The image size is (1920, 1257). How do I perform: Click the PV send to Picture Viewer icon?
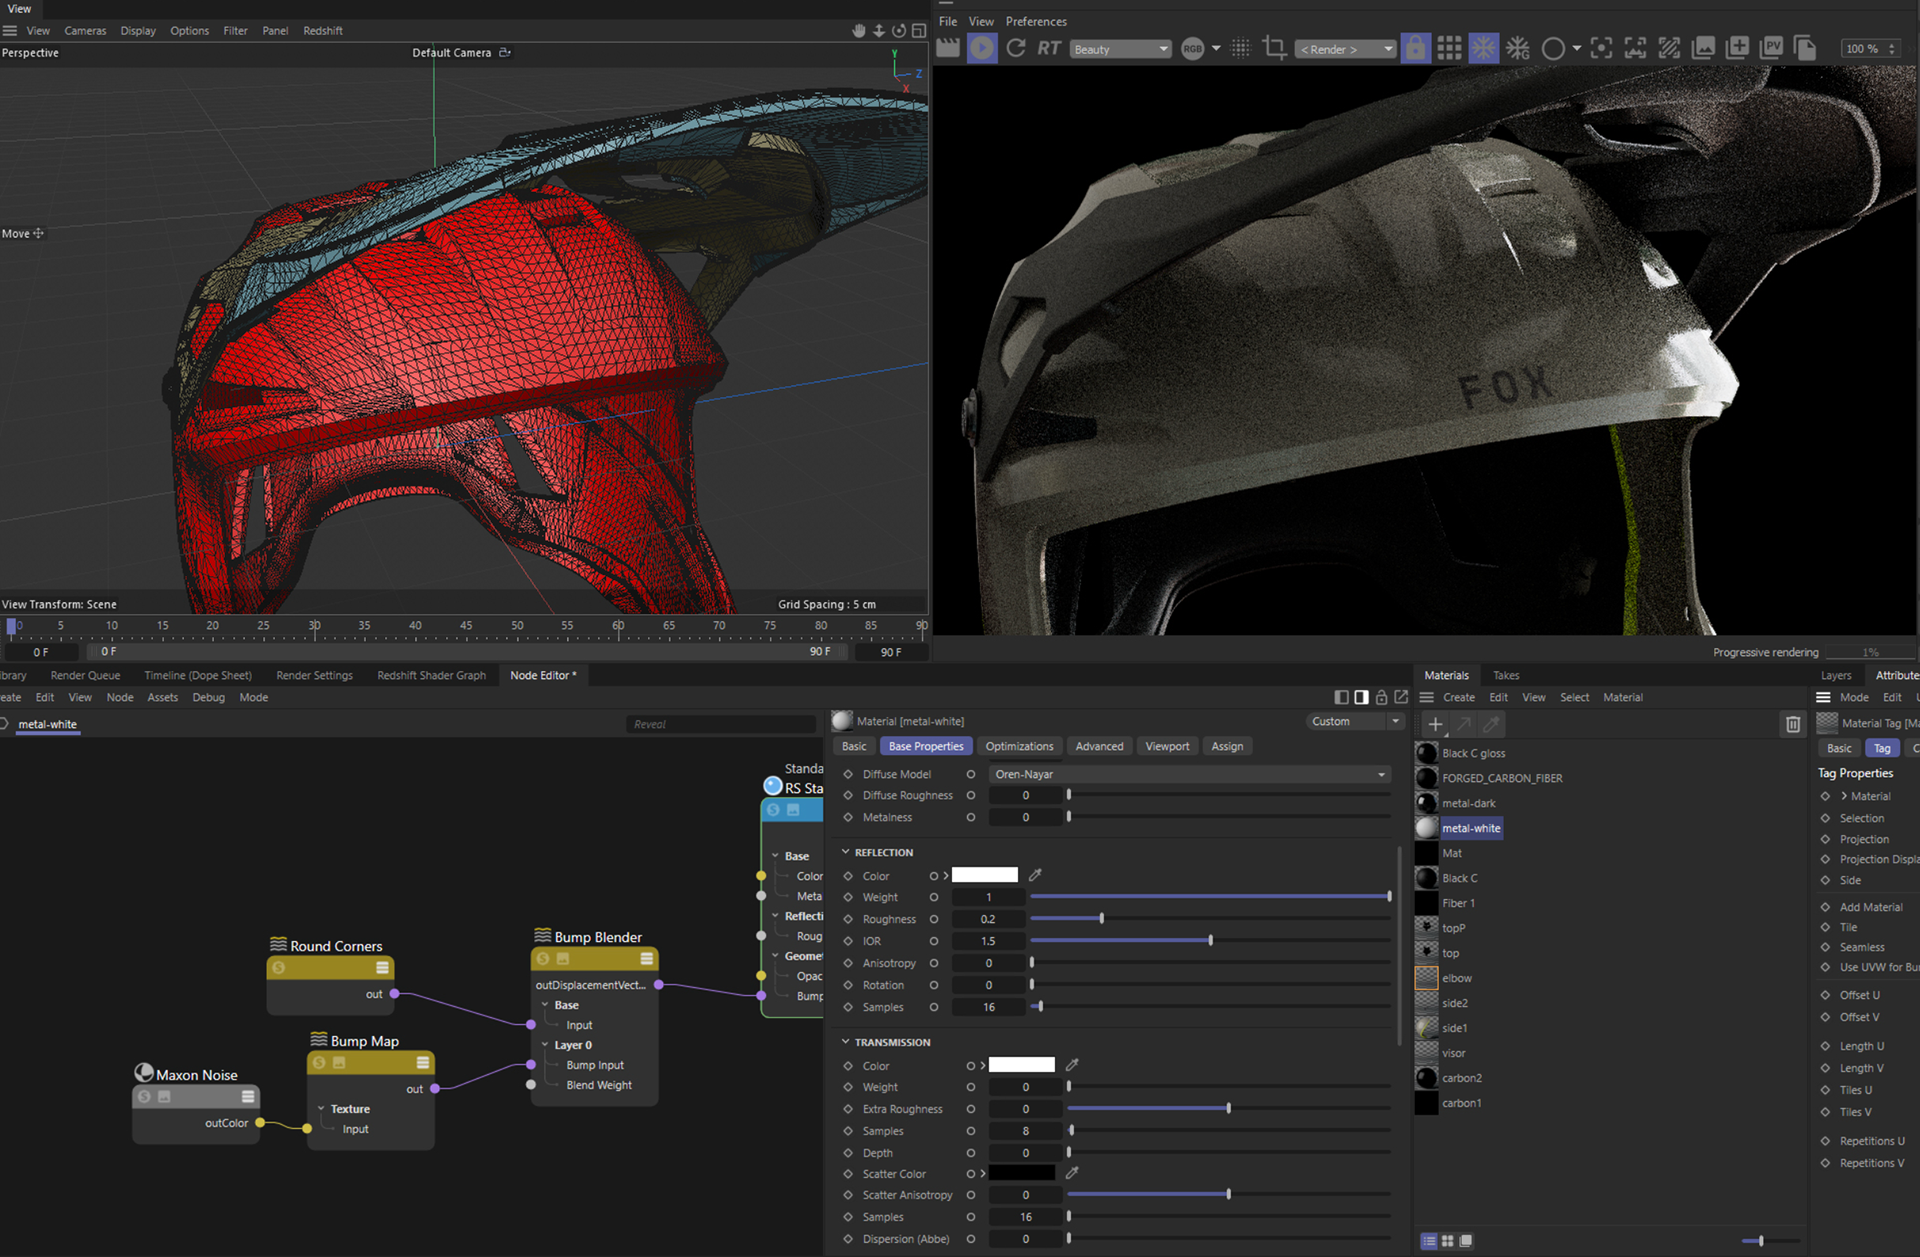click(x=1771, y=48)
